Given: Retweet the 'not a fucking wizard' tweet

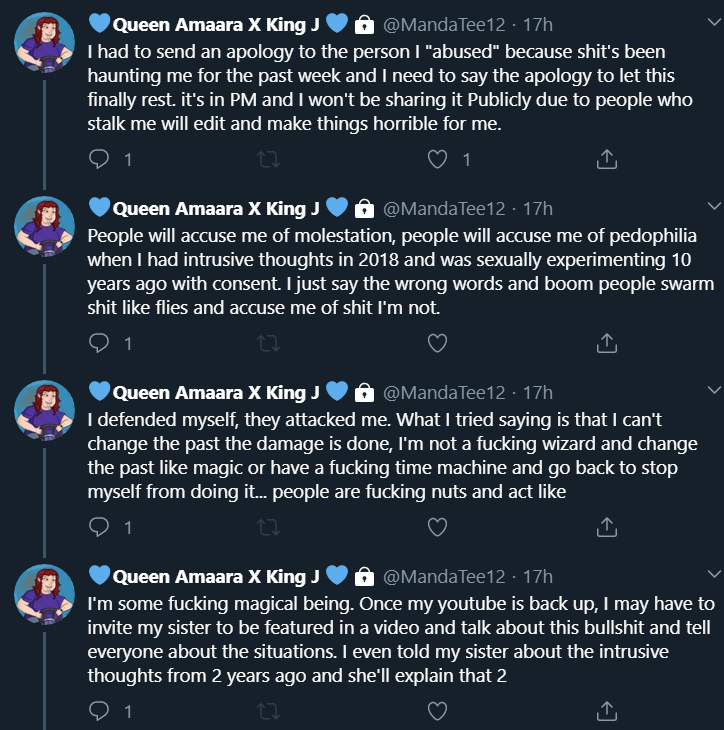Looking at the screenshot, I should click(268, 527).
